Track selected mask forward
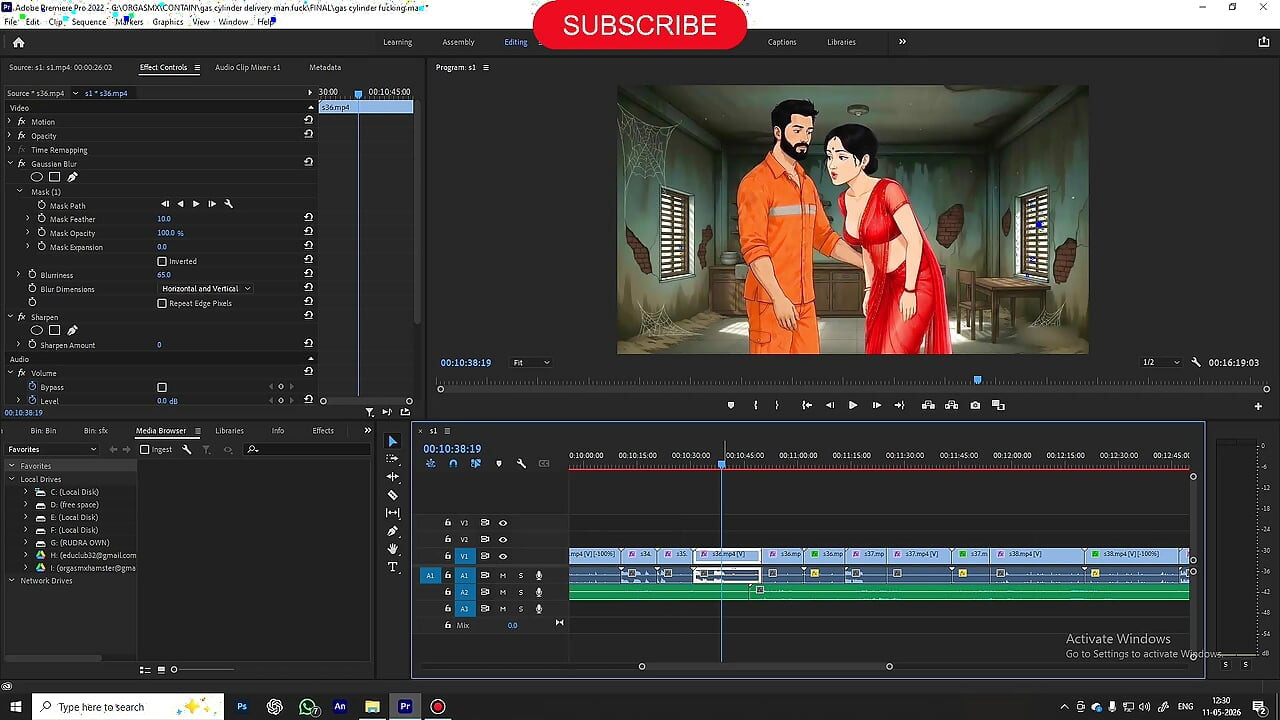1280x720 pixels. [196, 204]
